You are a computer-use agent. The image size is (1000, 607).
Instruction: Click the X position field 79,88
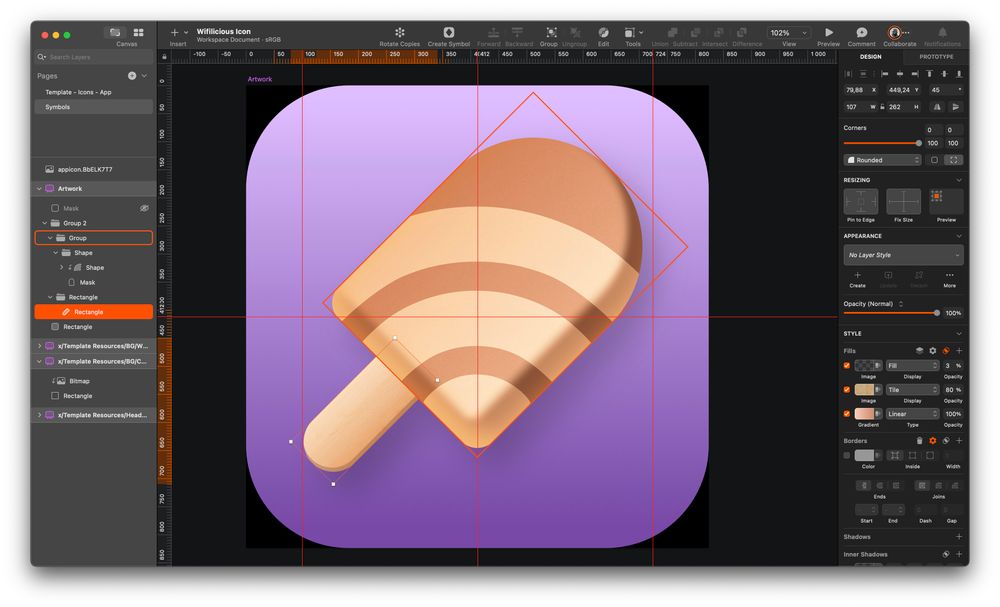pyautogui.click(x=862, y=90)
